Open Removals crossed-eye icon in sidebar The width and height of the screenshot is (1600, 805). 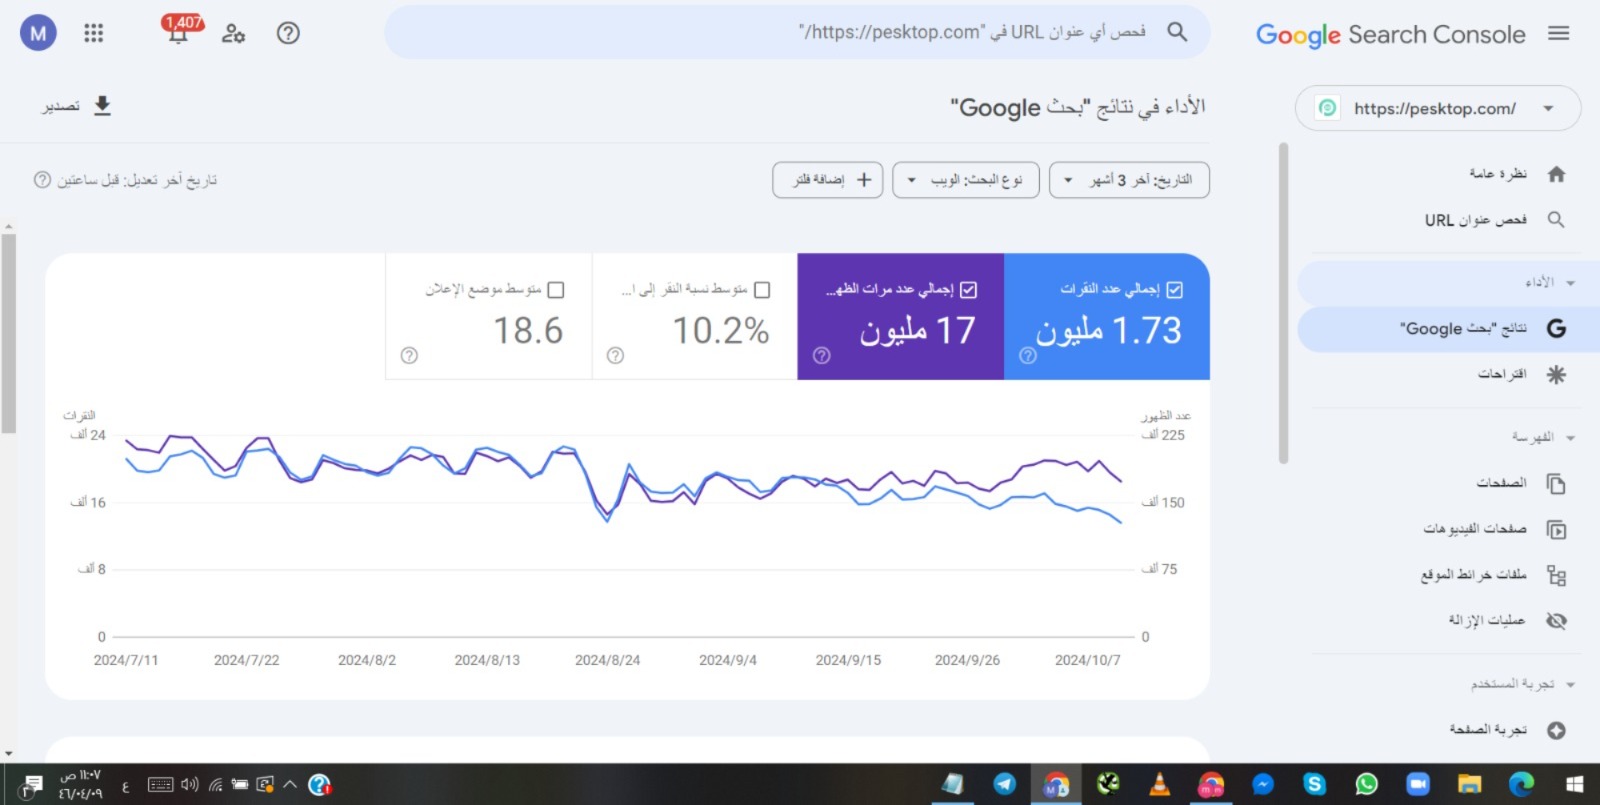(1556, 621)
